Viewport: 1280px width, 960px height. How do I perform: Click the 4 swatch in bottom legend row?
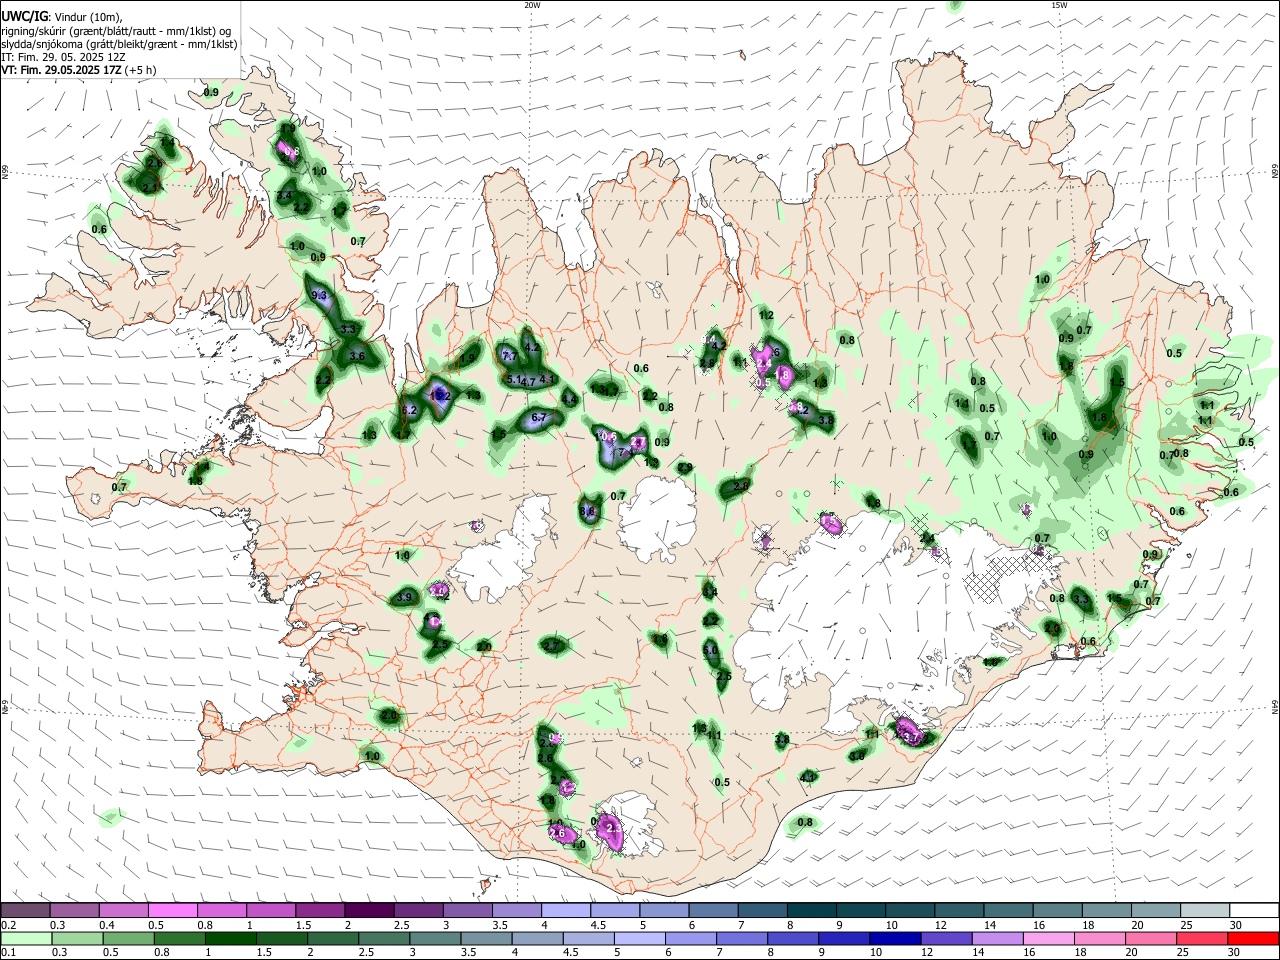pos(536,938)
